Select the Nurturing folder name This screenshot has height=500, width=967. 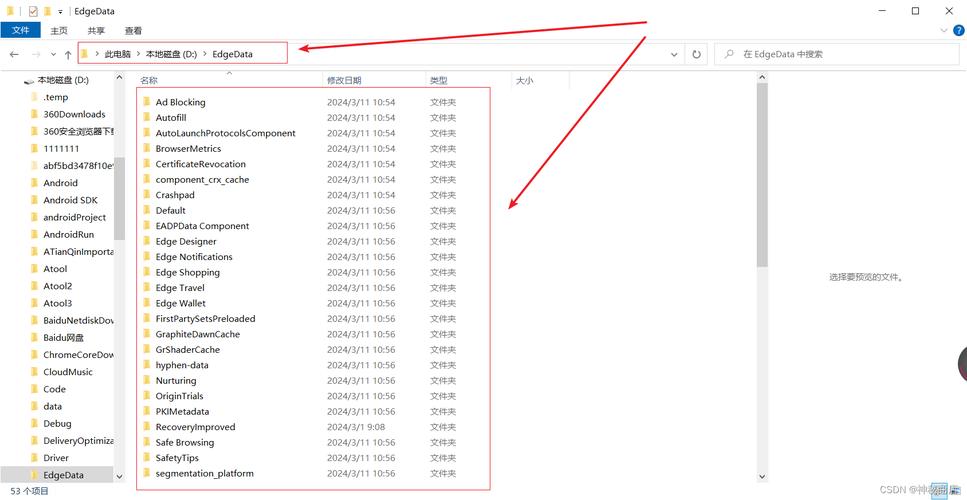pos(176,380)
